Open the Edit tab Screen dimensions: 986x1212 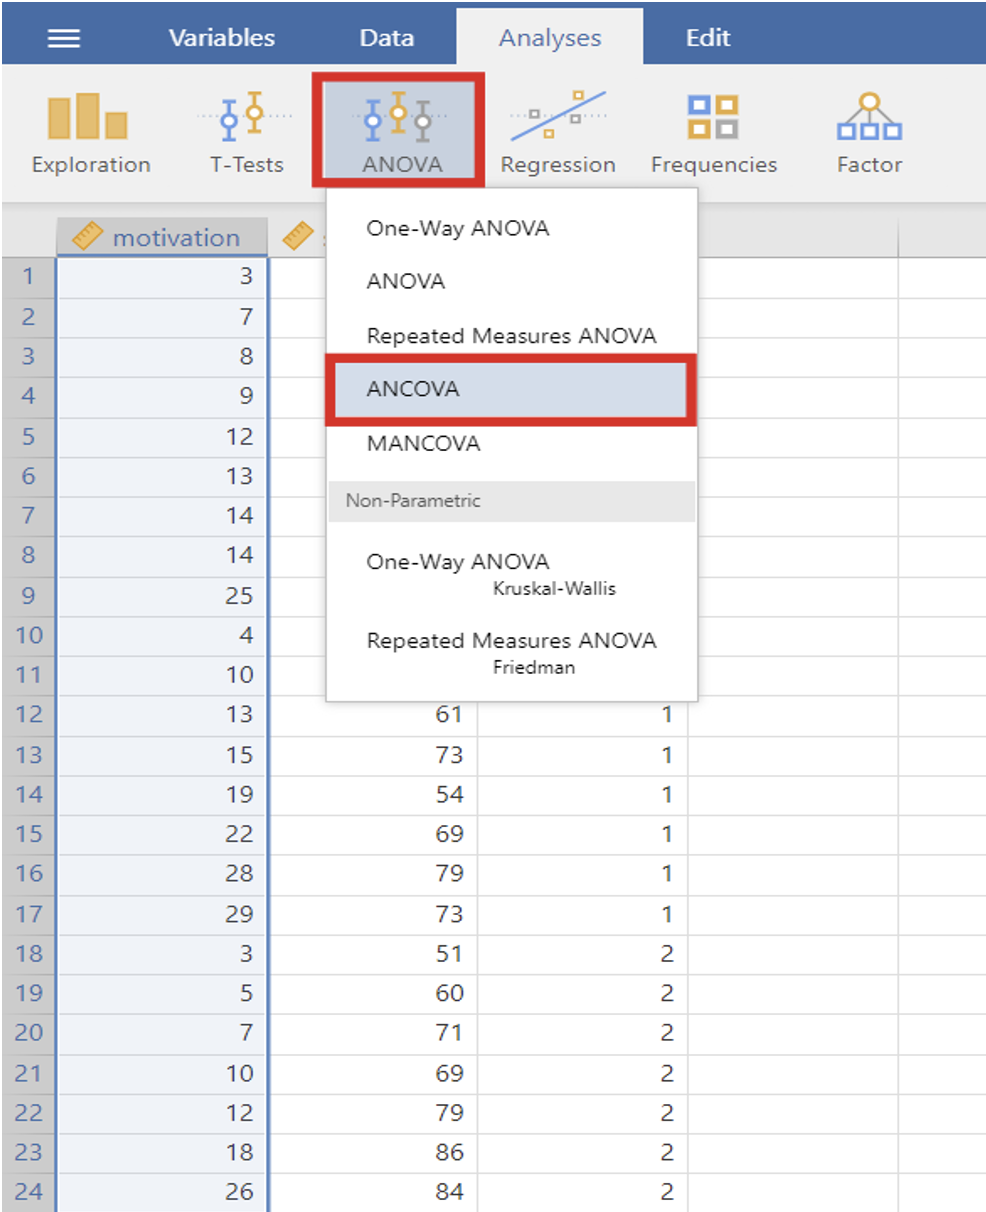(708, 38)
